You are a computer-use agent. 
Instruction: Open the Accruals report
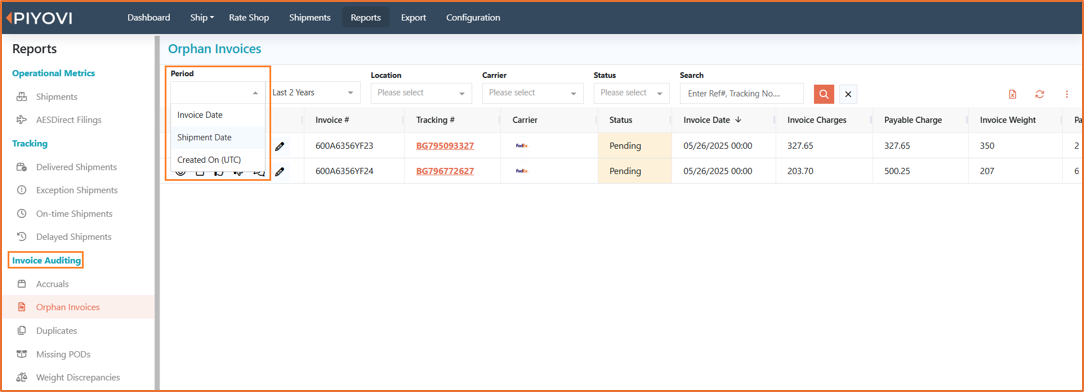tap(53, 284)
